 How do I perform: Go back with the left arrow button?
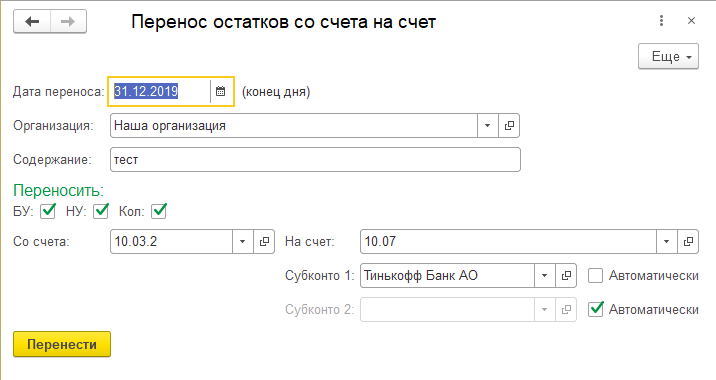(32, 21)
